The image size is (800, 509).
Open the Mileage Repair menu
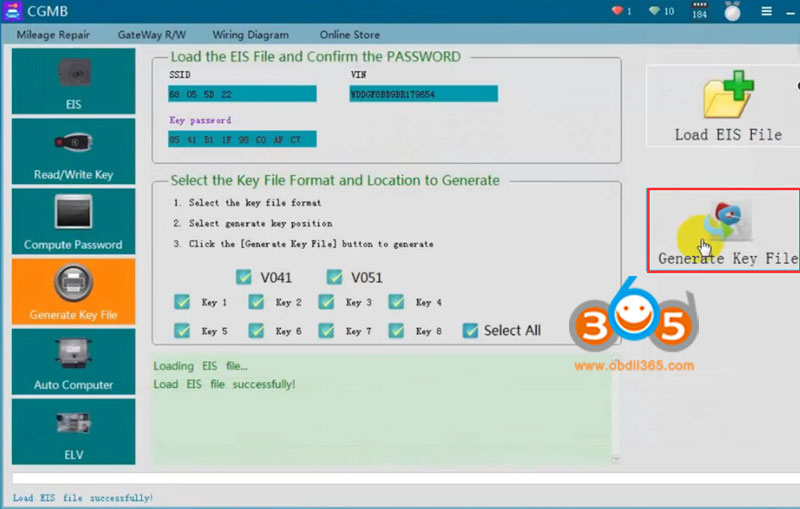(53, 35)
